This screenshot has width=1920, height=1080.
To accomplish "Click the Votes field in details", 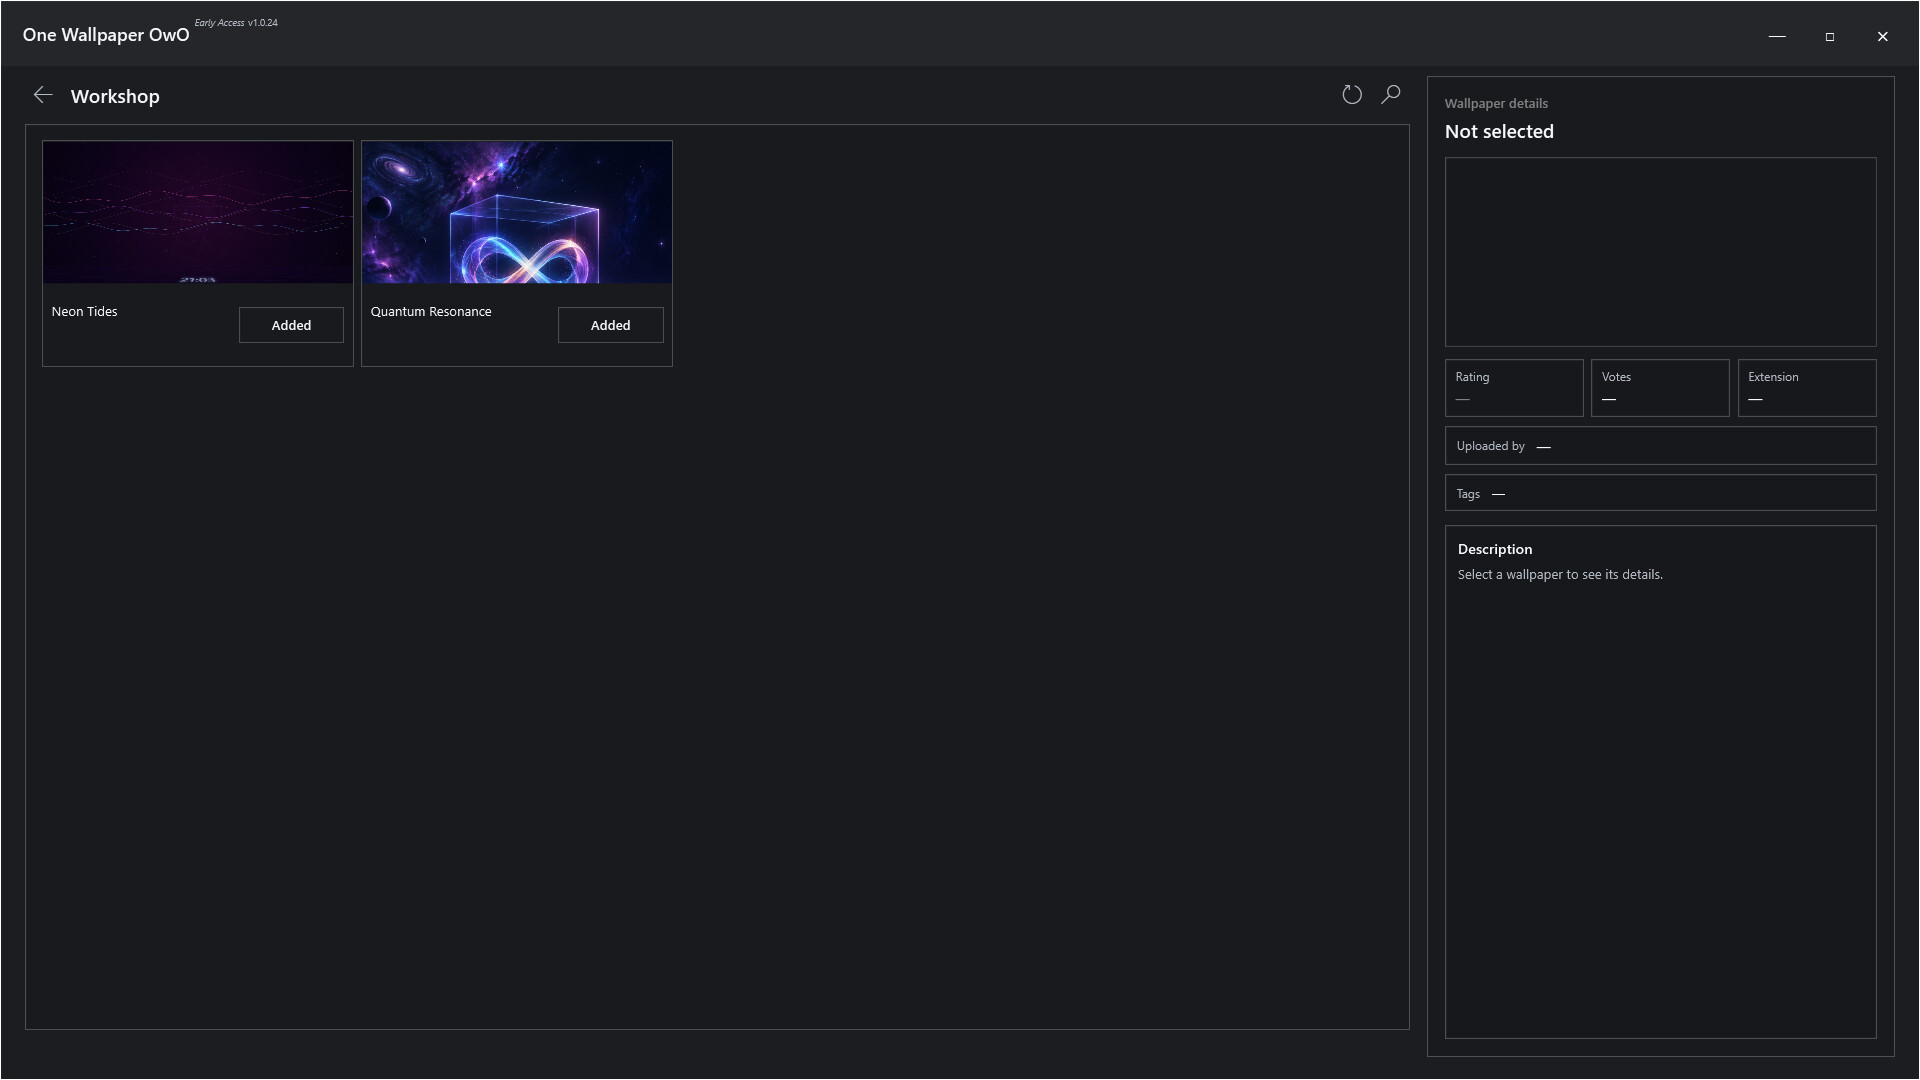I will [1660, 388].
